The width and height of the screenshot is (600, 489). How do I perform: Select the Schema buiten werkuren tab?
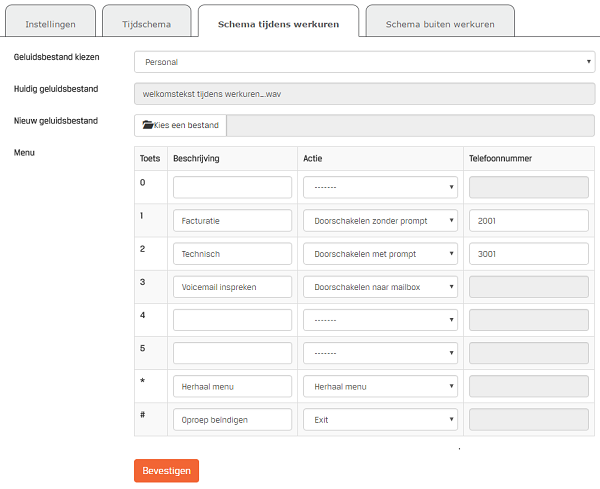pyautogui.click(x=440, y=24)
